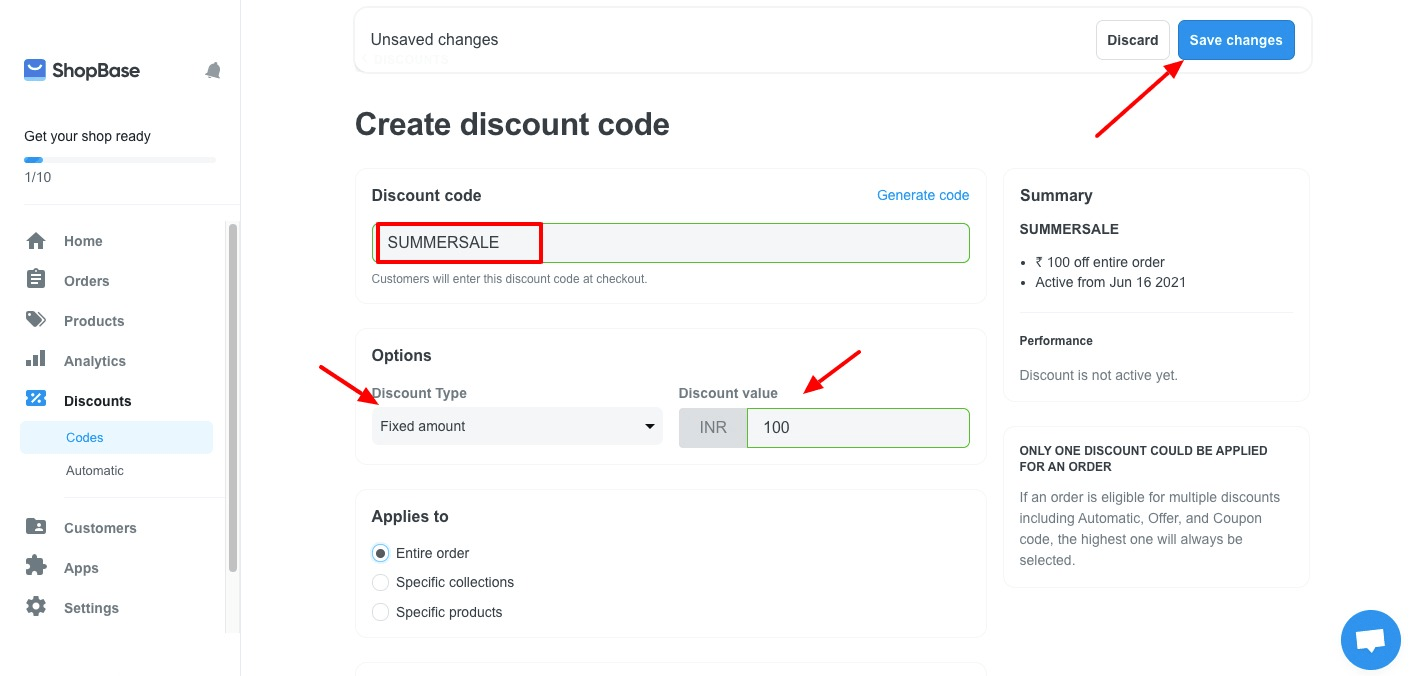Open Orders via clipboard icon

tap(36, 280)
